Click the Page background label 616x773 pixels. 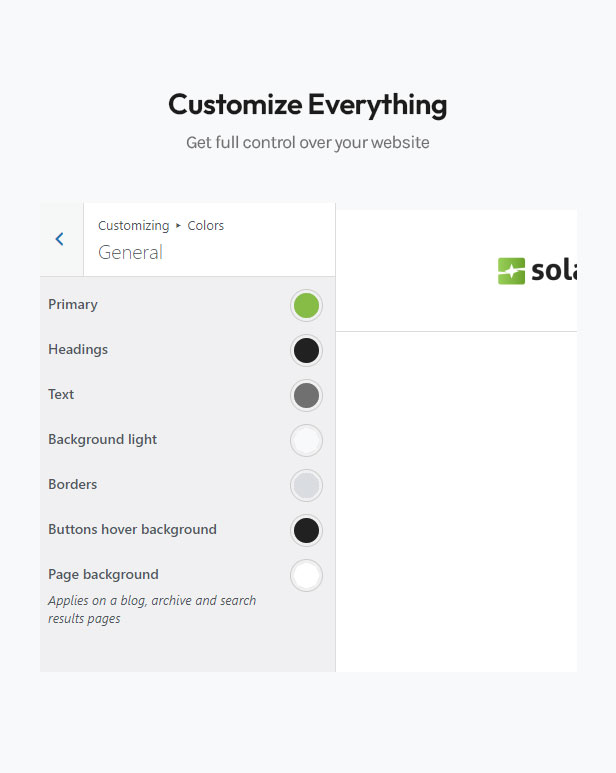coord(103,575)
